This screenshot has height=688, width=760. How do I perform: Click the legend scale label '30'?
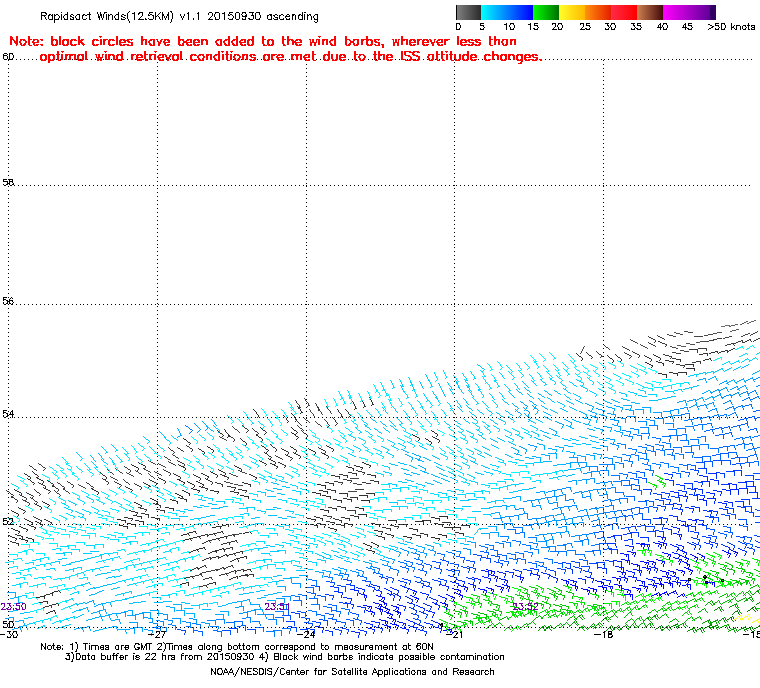click(x=610, y=27)
